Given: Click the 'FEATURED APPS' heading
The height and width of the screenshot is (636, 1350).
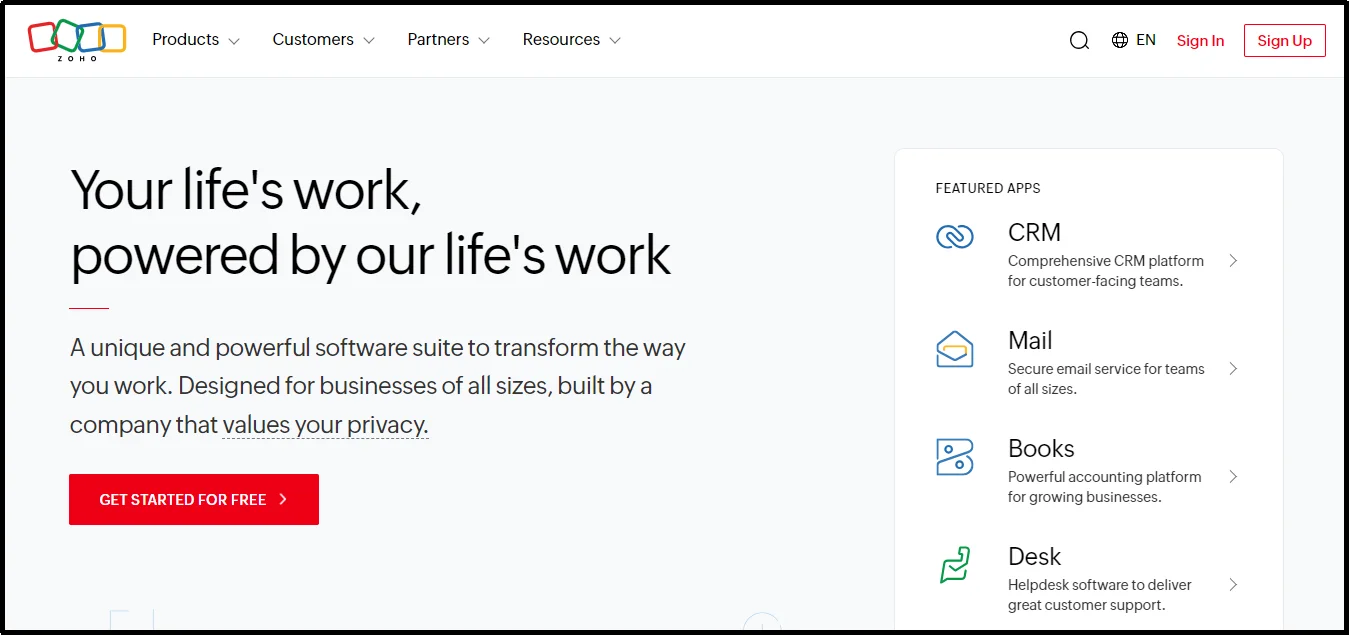Looking at the screenshot, I should click(988, 188).
